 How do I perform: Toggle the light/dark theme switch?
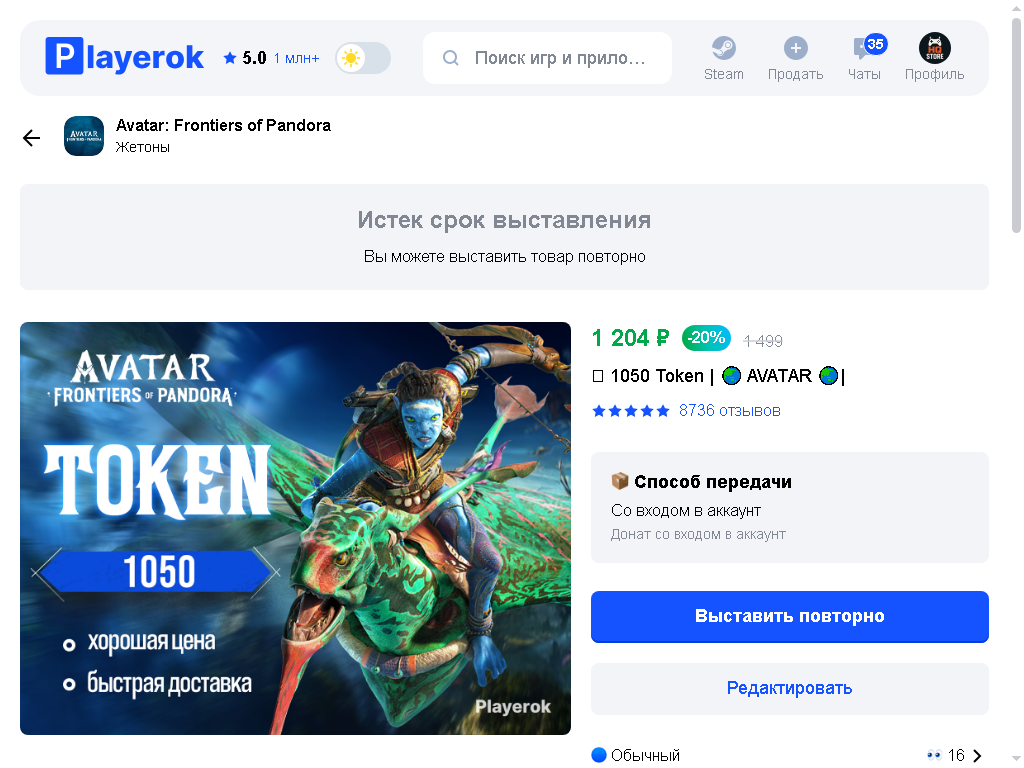[363, 58]
